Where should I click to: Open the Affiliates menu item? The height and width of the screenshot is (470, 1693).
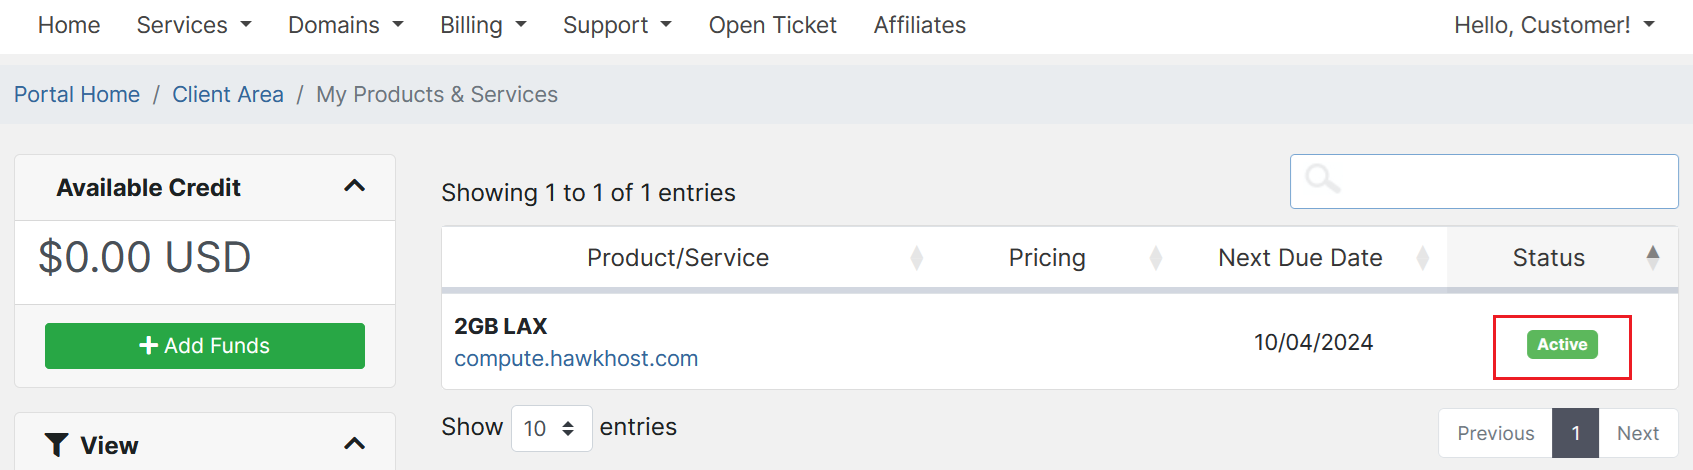tap(919, 25)
